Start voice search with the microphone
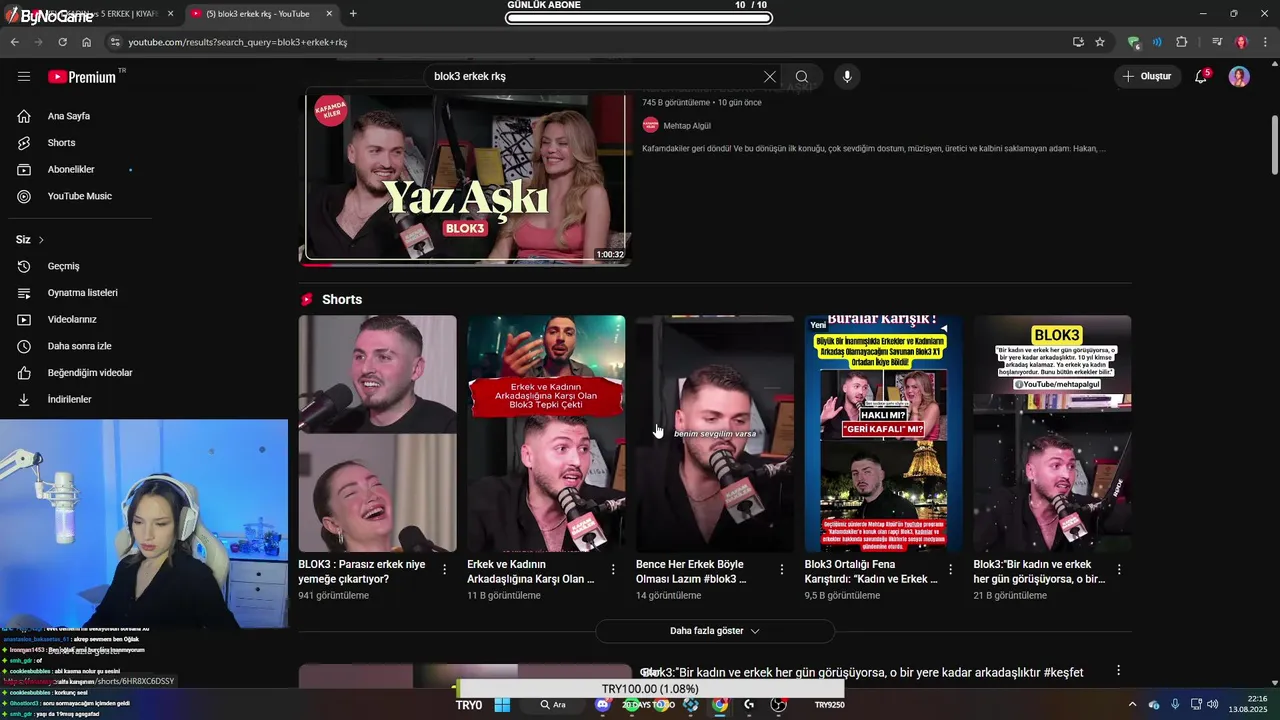 click(x=847, y=77)
